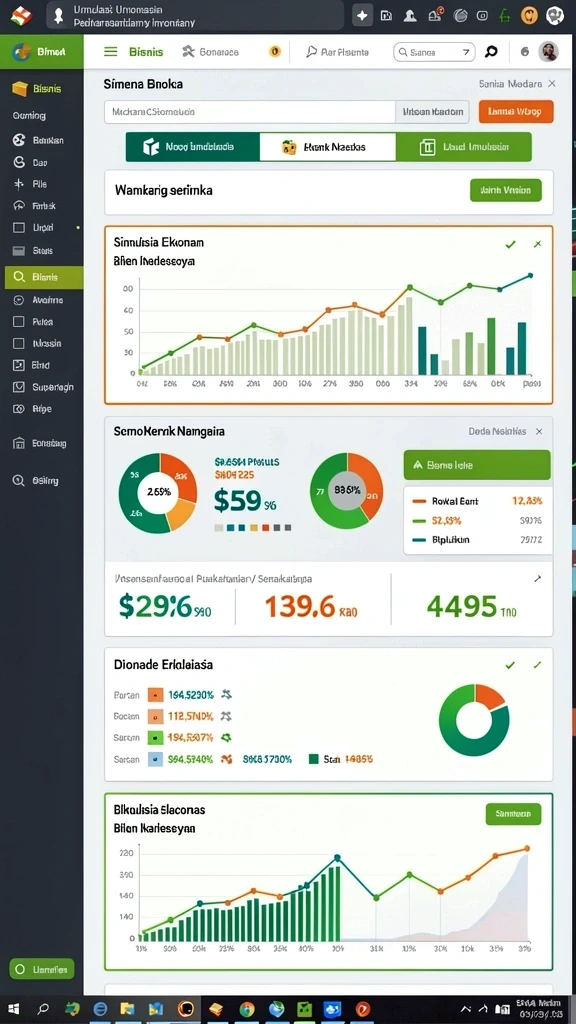576x1024 pixels.
Task: Click the hamburger menu icon beside Bisnis
Action: (x=111, y=52)
